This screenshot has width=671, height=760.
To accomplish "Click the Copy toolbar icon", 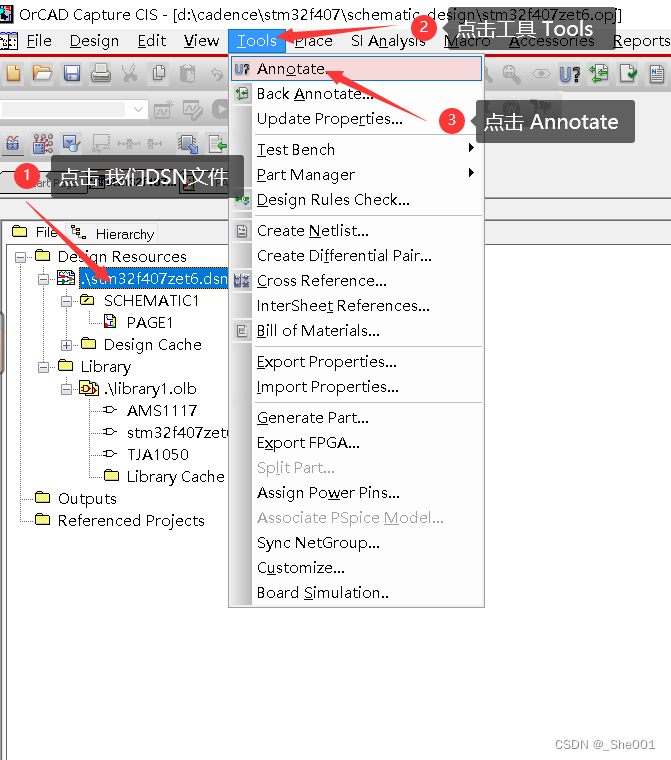I will (159, 74).
